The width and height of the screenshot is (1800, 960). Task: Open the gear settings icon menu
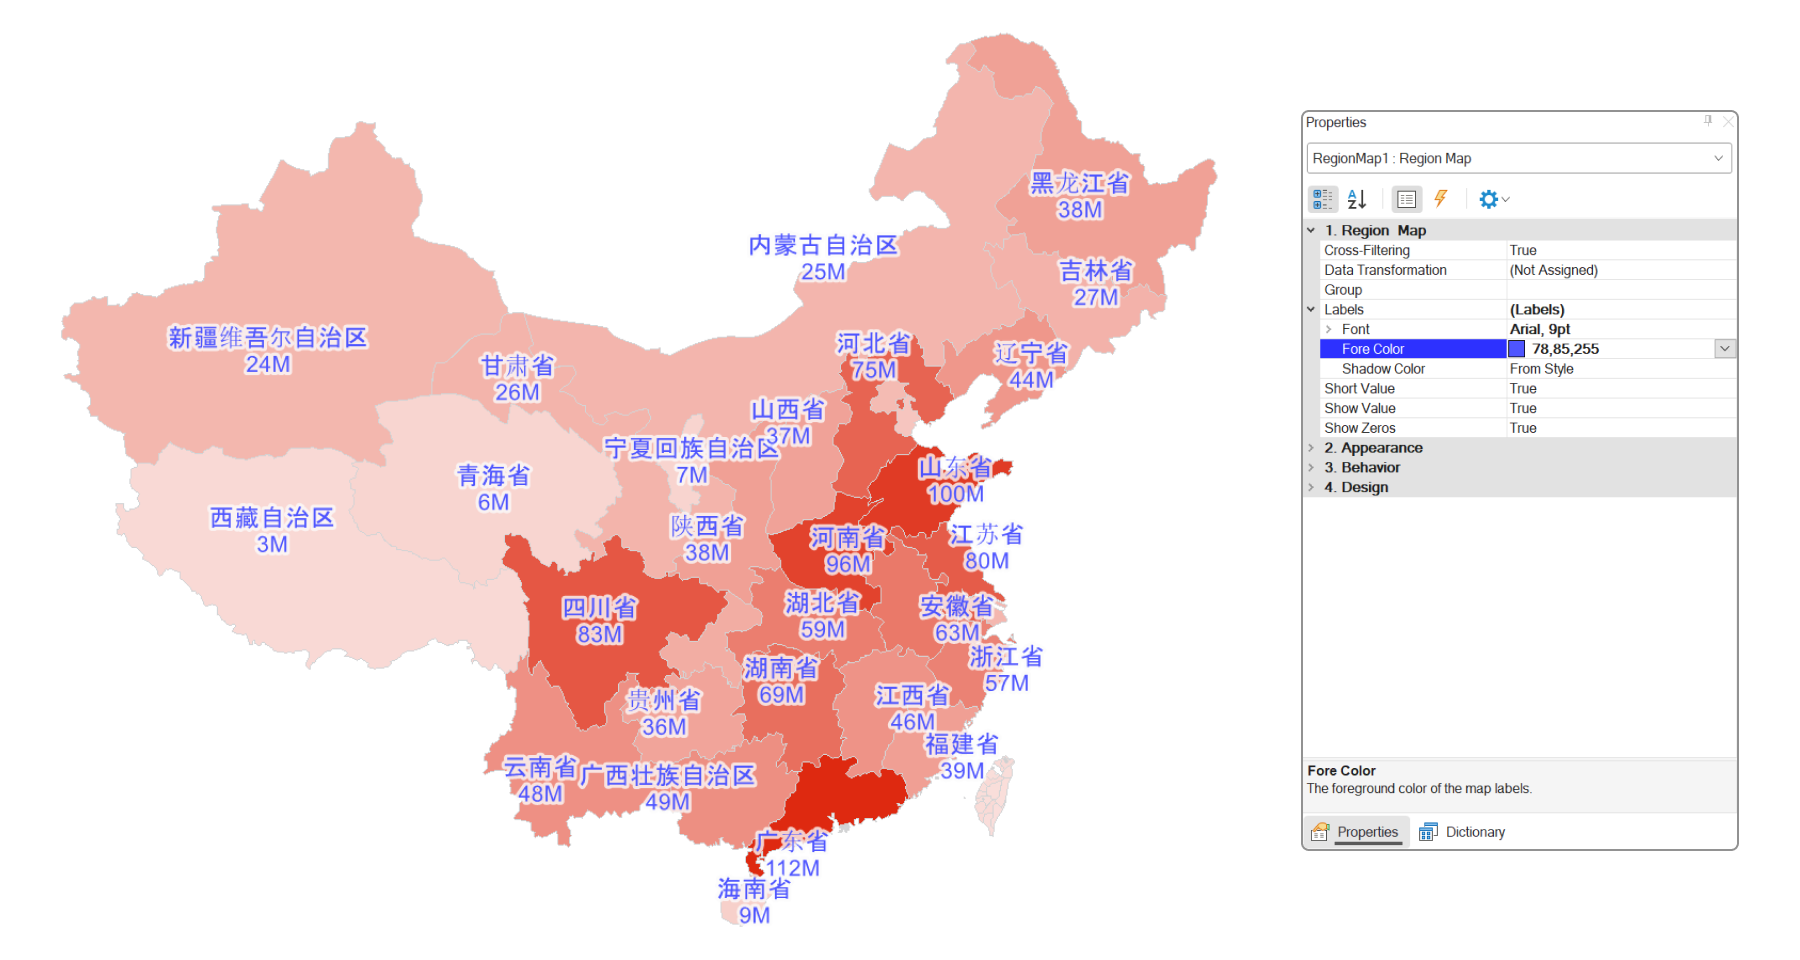(x=1492, y=199)
